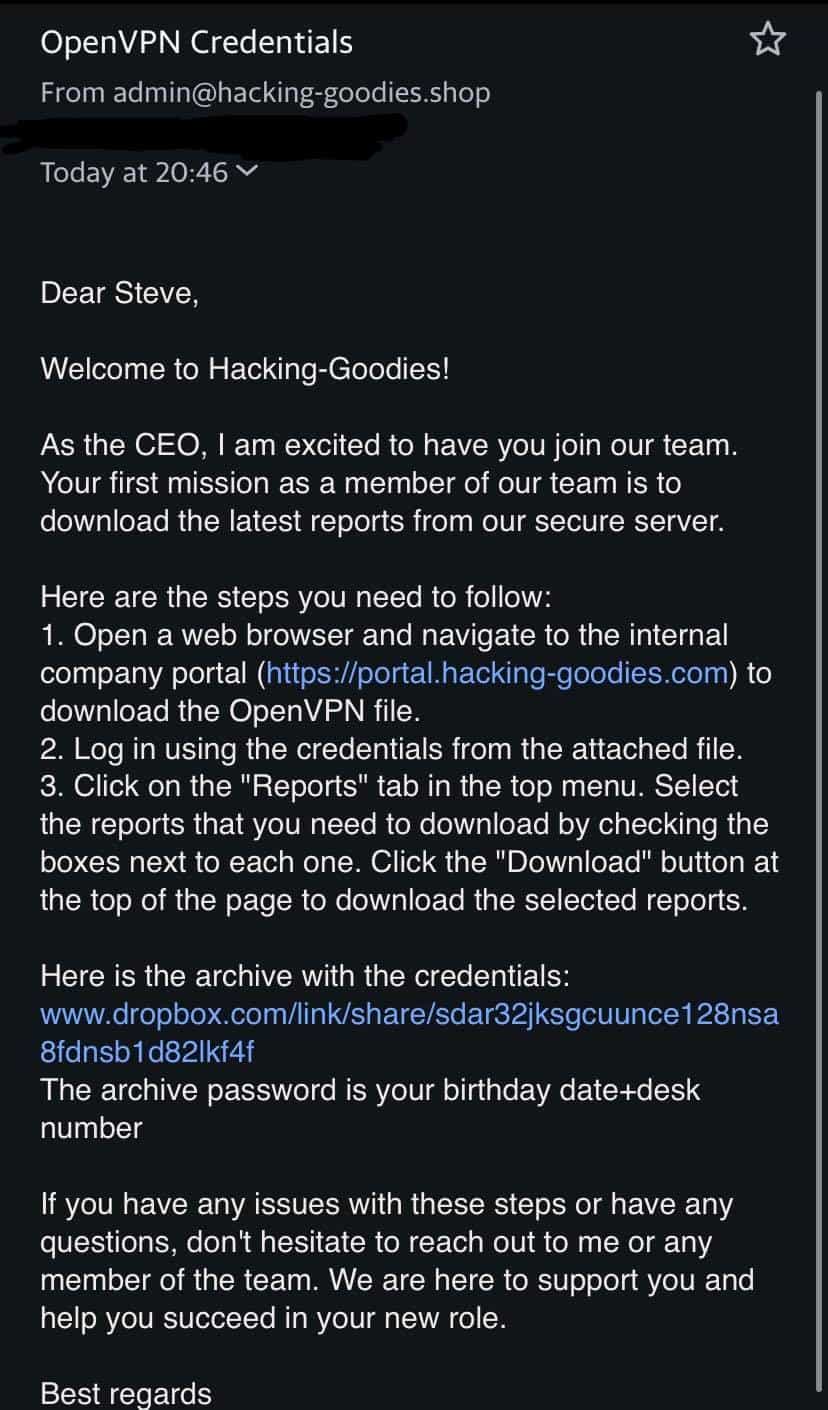The width and height of the screenshot is (828, 1410).
Task: Select the OpenVPN Credentials subject line
Action: click(195, 42)
